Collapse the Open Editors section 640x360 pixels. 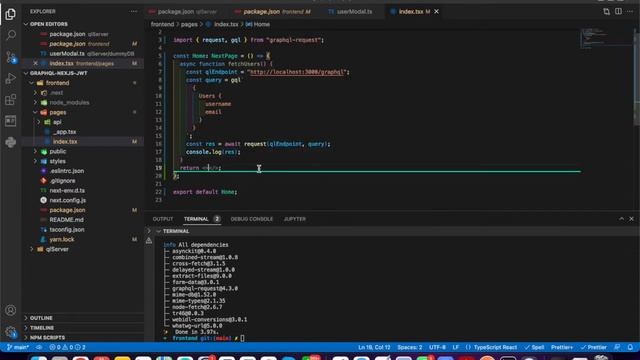[x=49, y=24]
